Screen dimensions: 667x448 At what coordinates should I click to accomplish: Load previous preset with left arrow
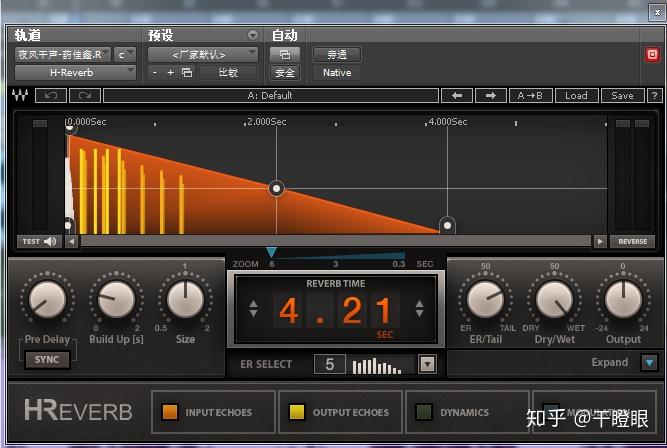457,96
